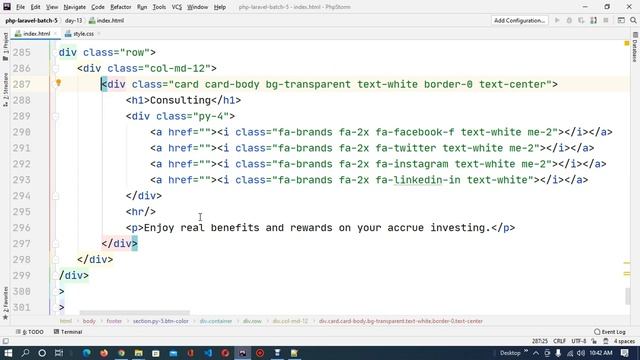Click the project structure window icon
Image resolution: width=640 pixels, height=360 pixels.
click(621, 20)
